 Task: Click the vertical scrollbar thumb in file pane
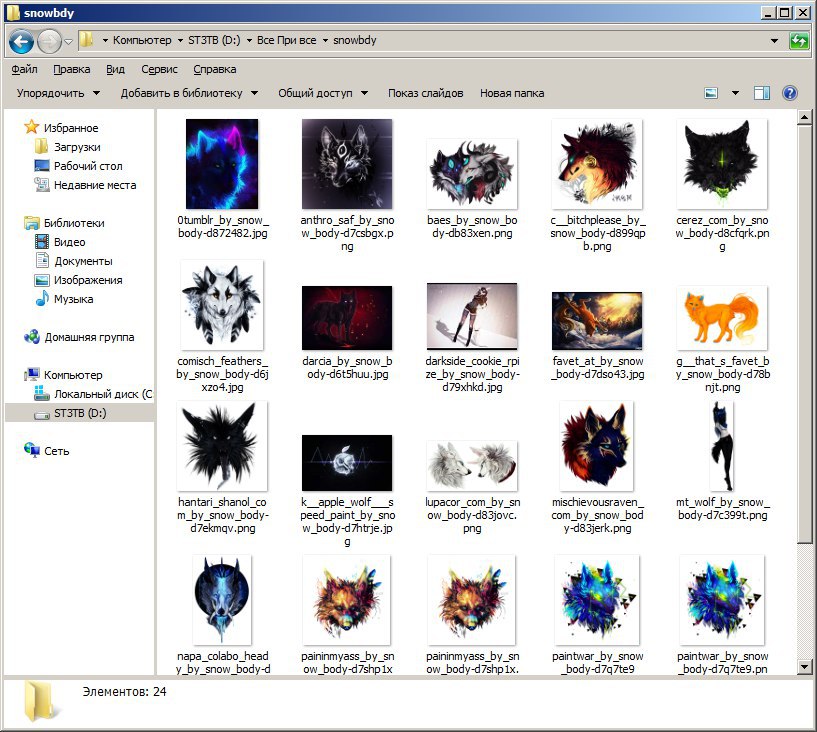804,334
